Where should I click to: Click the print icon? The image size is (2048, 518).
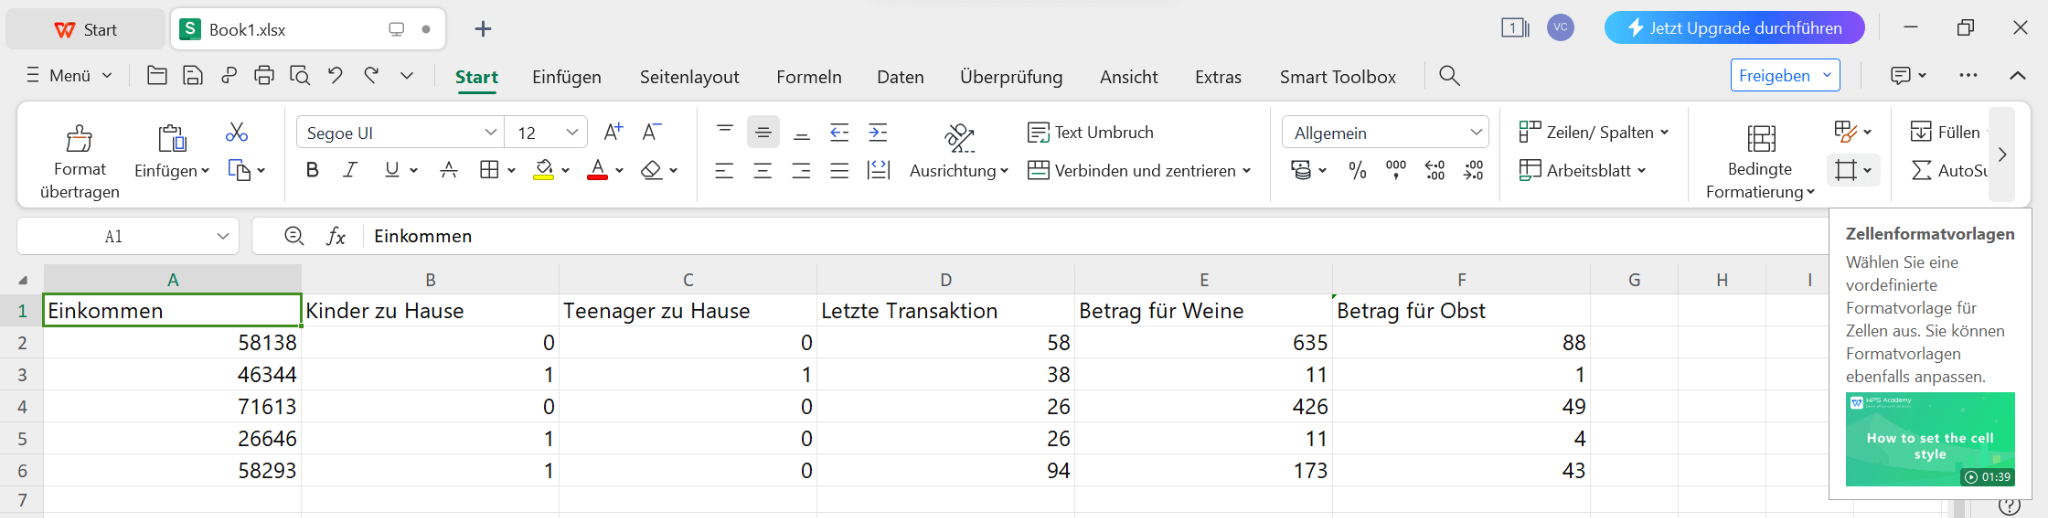(264, 75)
